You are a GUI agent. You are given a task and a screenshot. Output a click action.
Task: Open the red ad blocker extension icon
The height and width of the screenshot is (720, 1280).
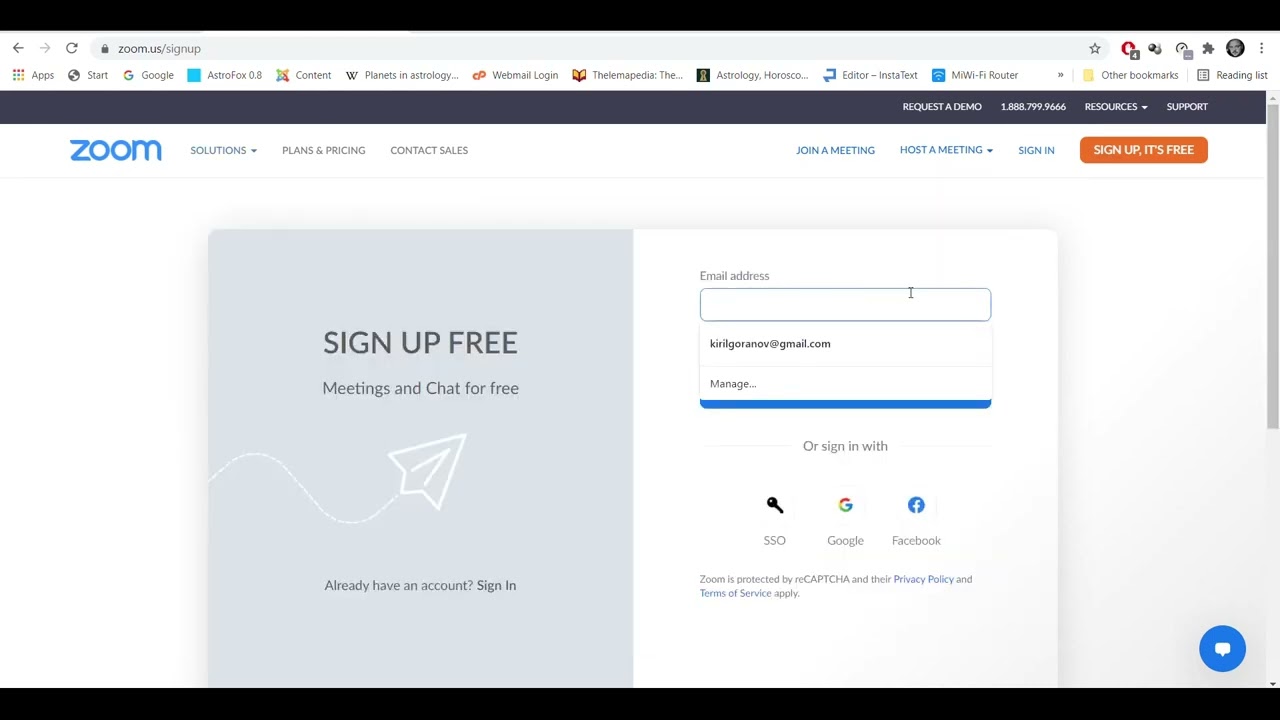[1129, 49]
